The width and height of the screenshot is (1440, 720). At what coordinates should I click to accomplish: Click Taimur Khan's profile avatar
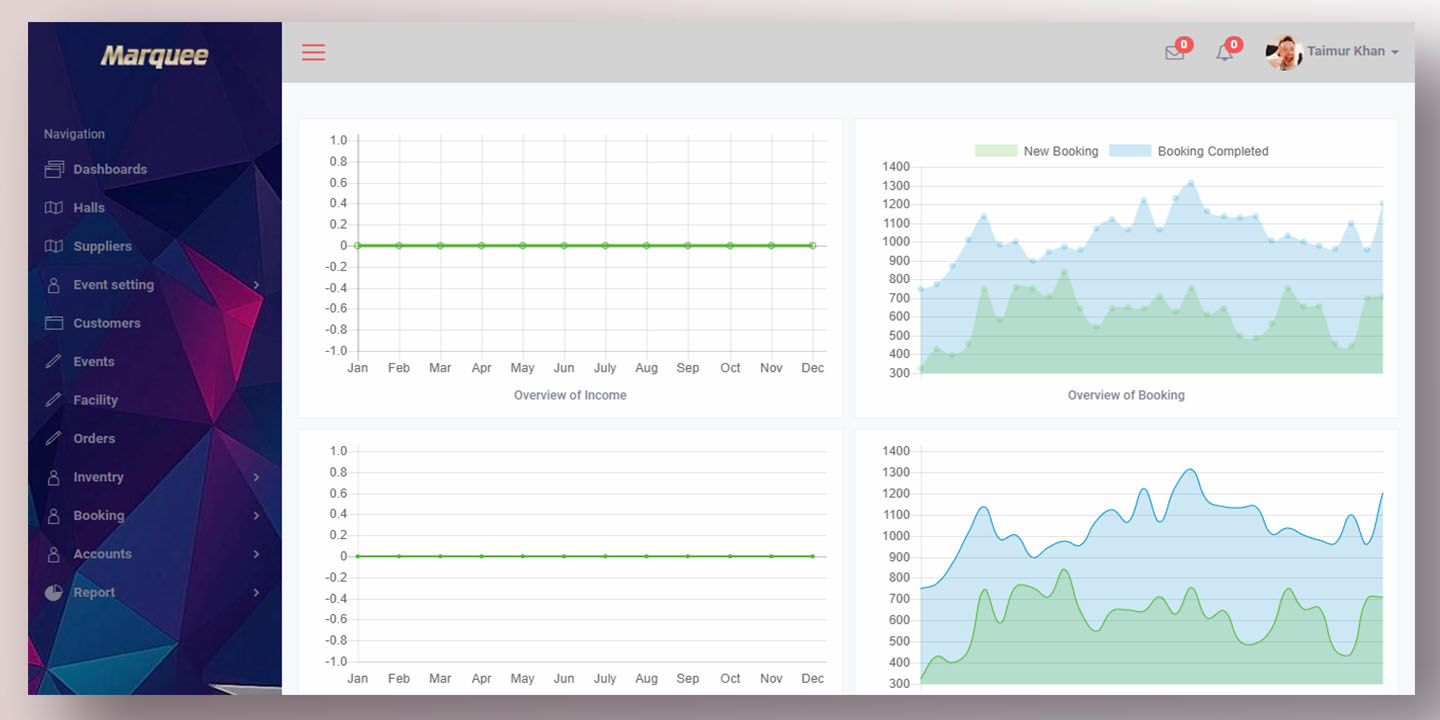pyautogui.click(x=1283, y=52)
